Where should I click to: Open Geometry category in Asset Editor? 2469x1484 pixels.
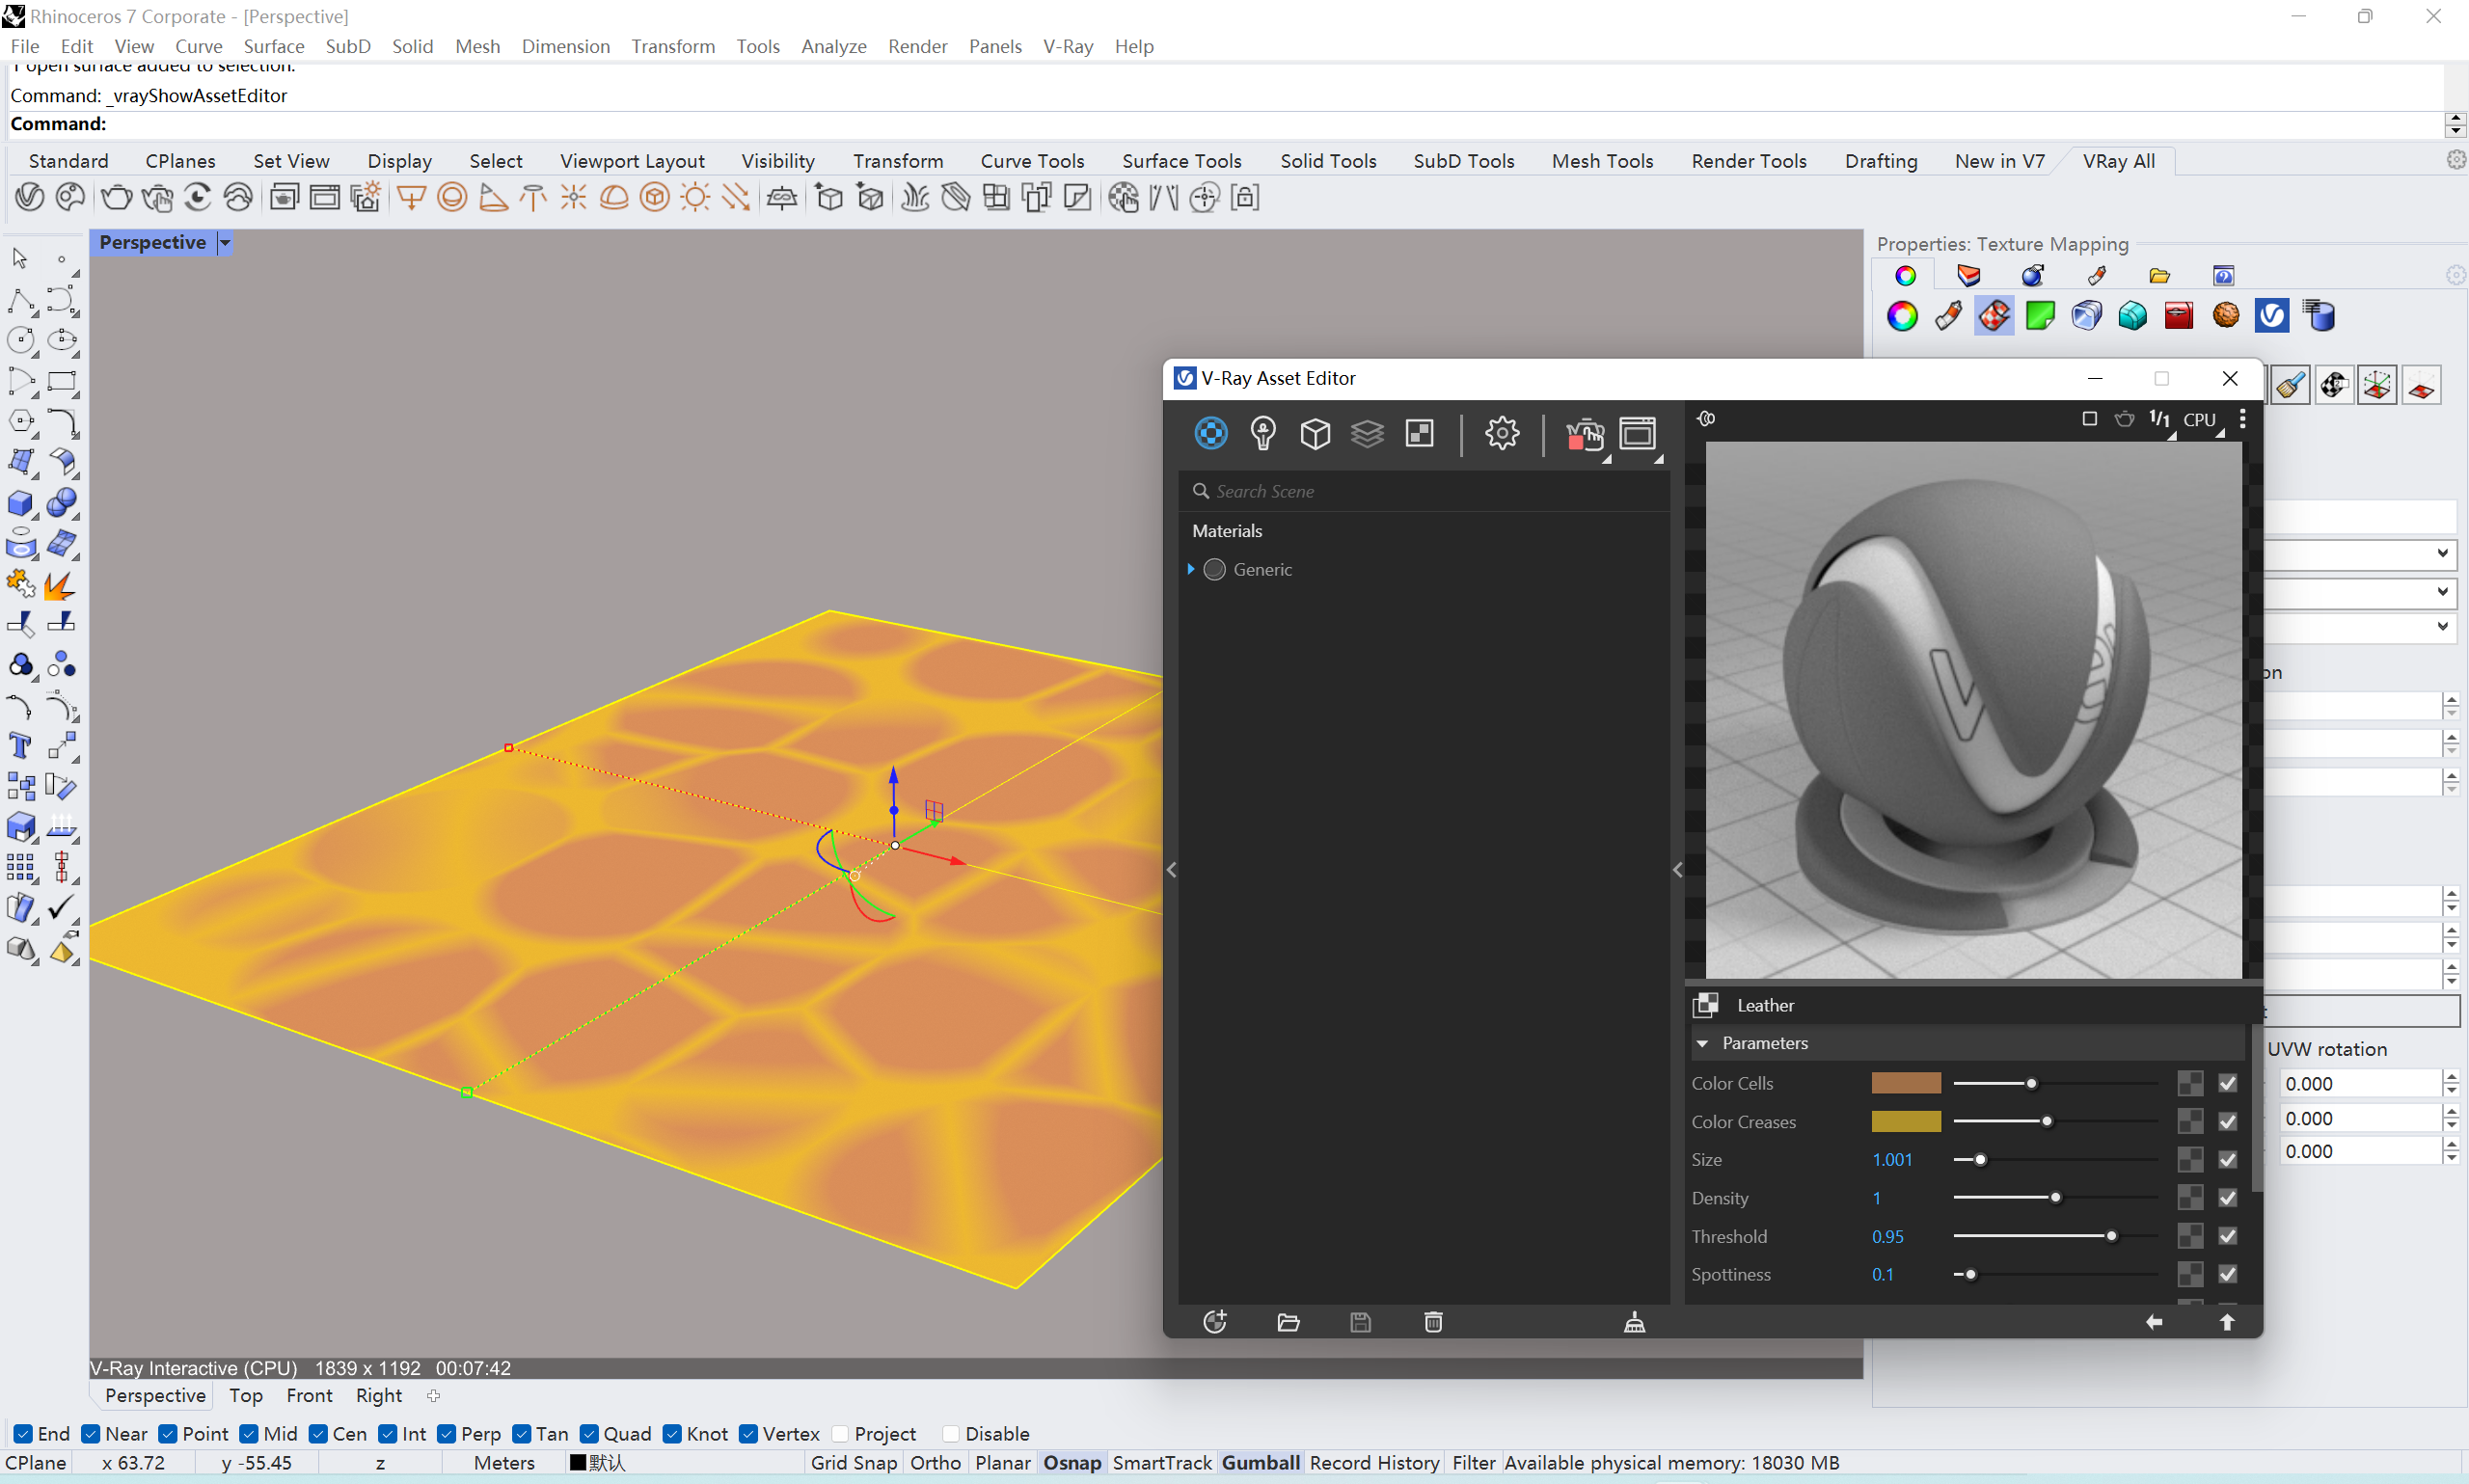1315,433
